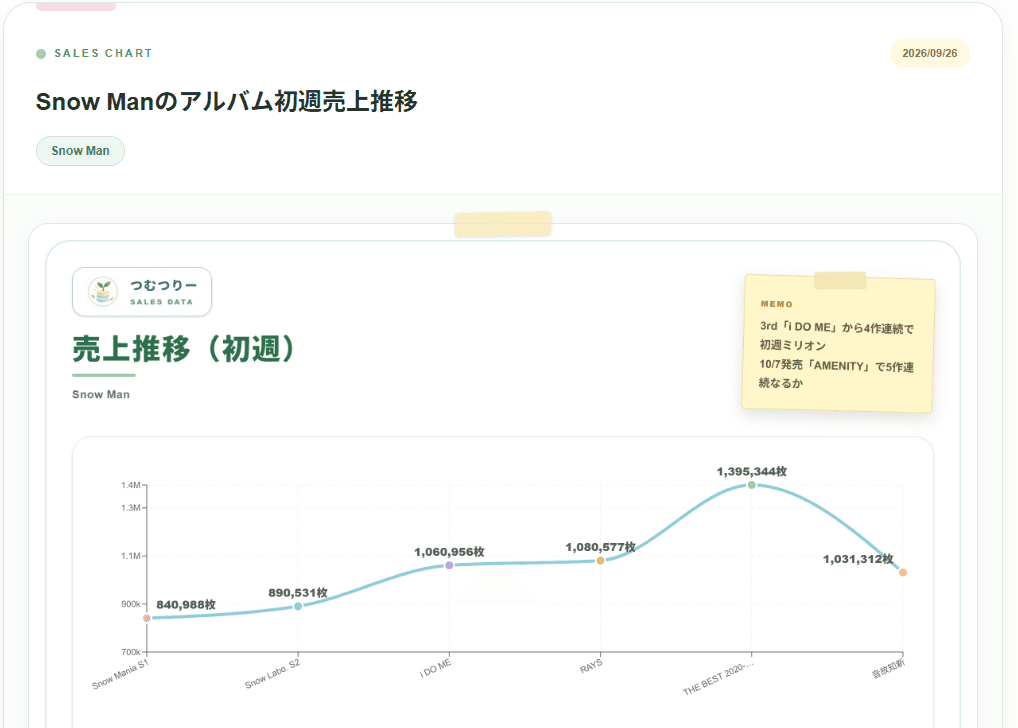Click the i DO ME axis label
The height and width of the screenshot is (728, 1018).
tap(435, 668)
